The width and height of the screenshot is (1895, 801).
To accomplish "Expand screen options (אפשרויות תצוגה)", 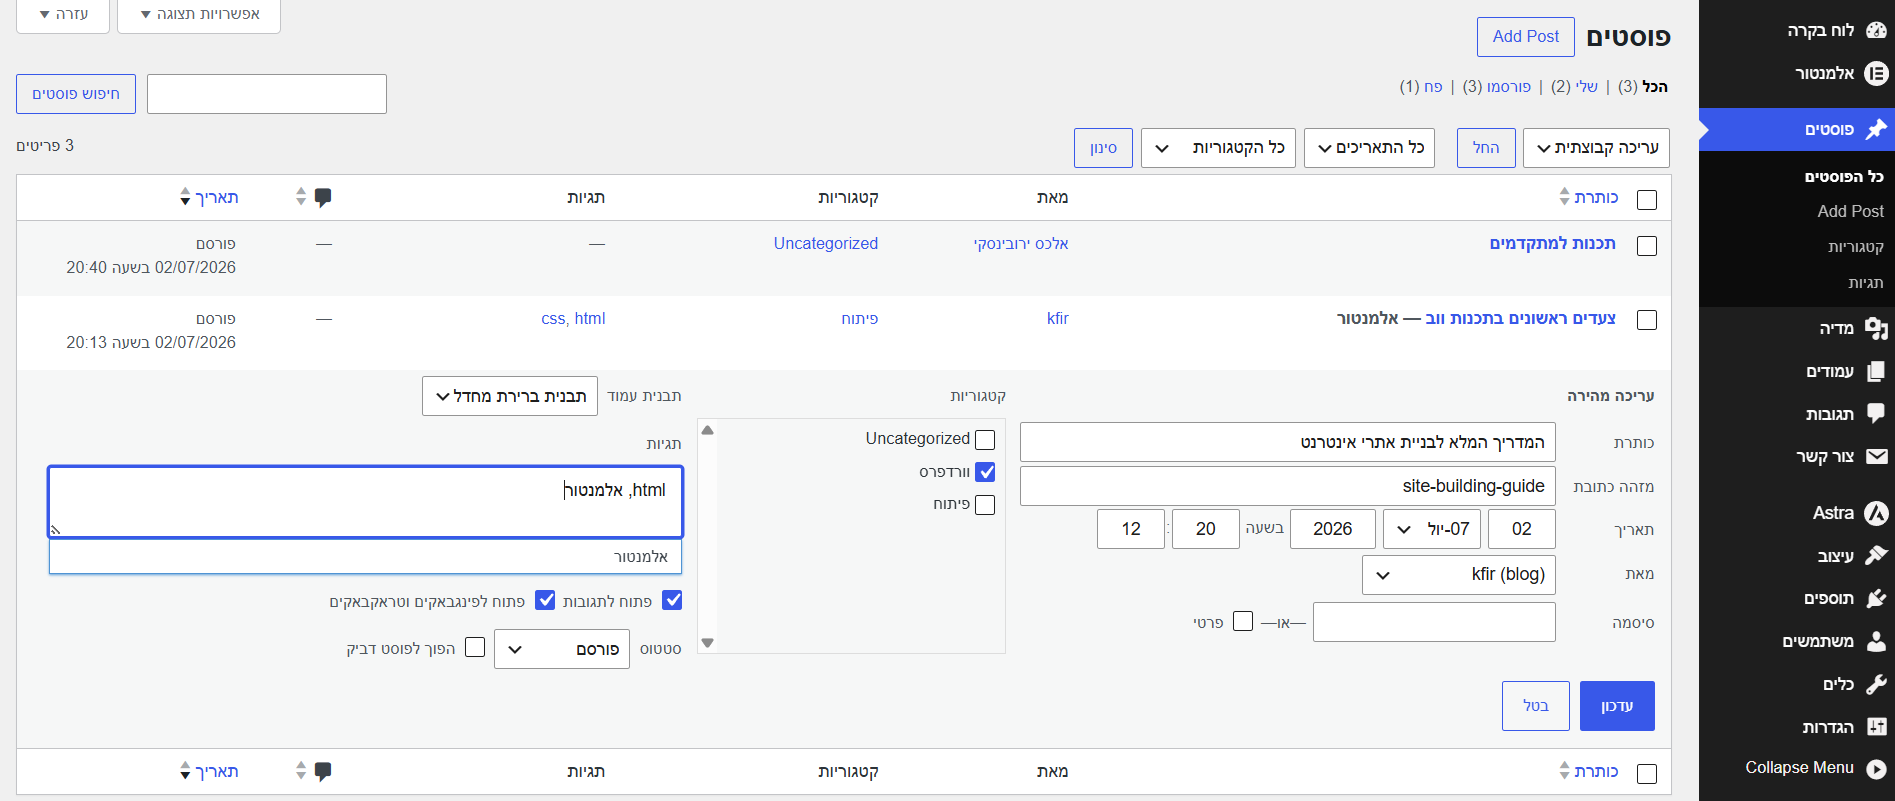I will [x=199, y=15].
